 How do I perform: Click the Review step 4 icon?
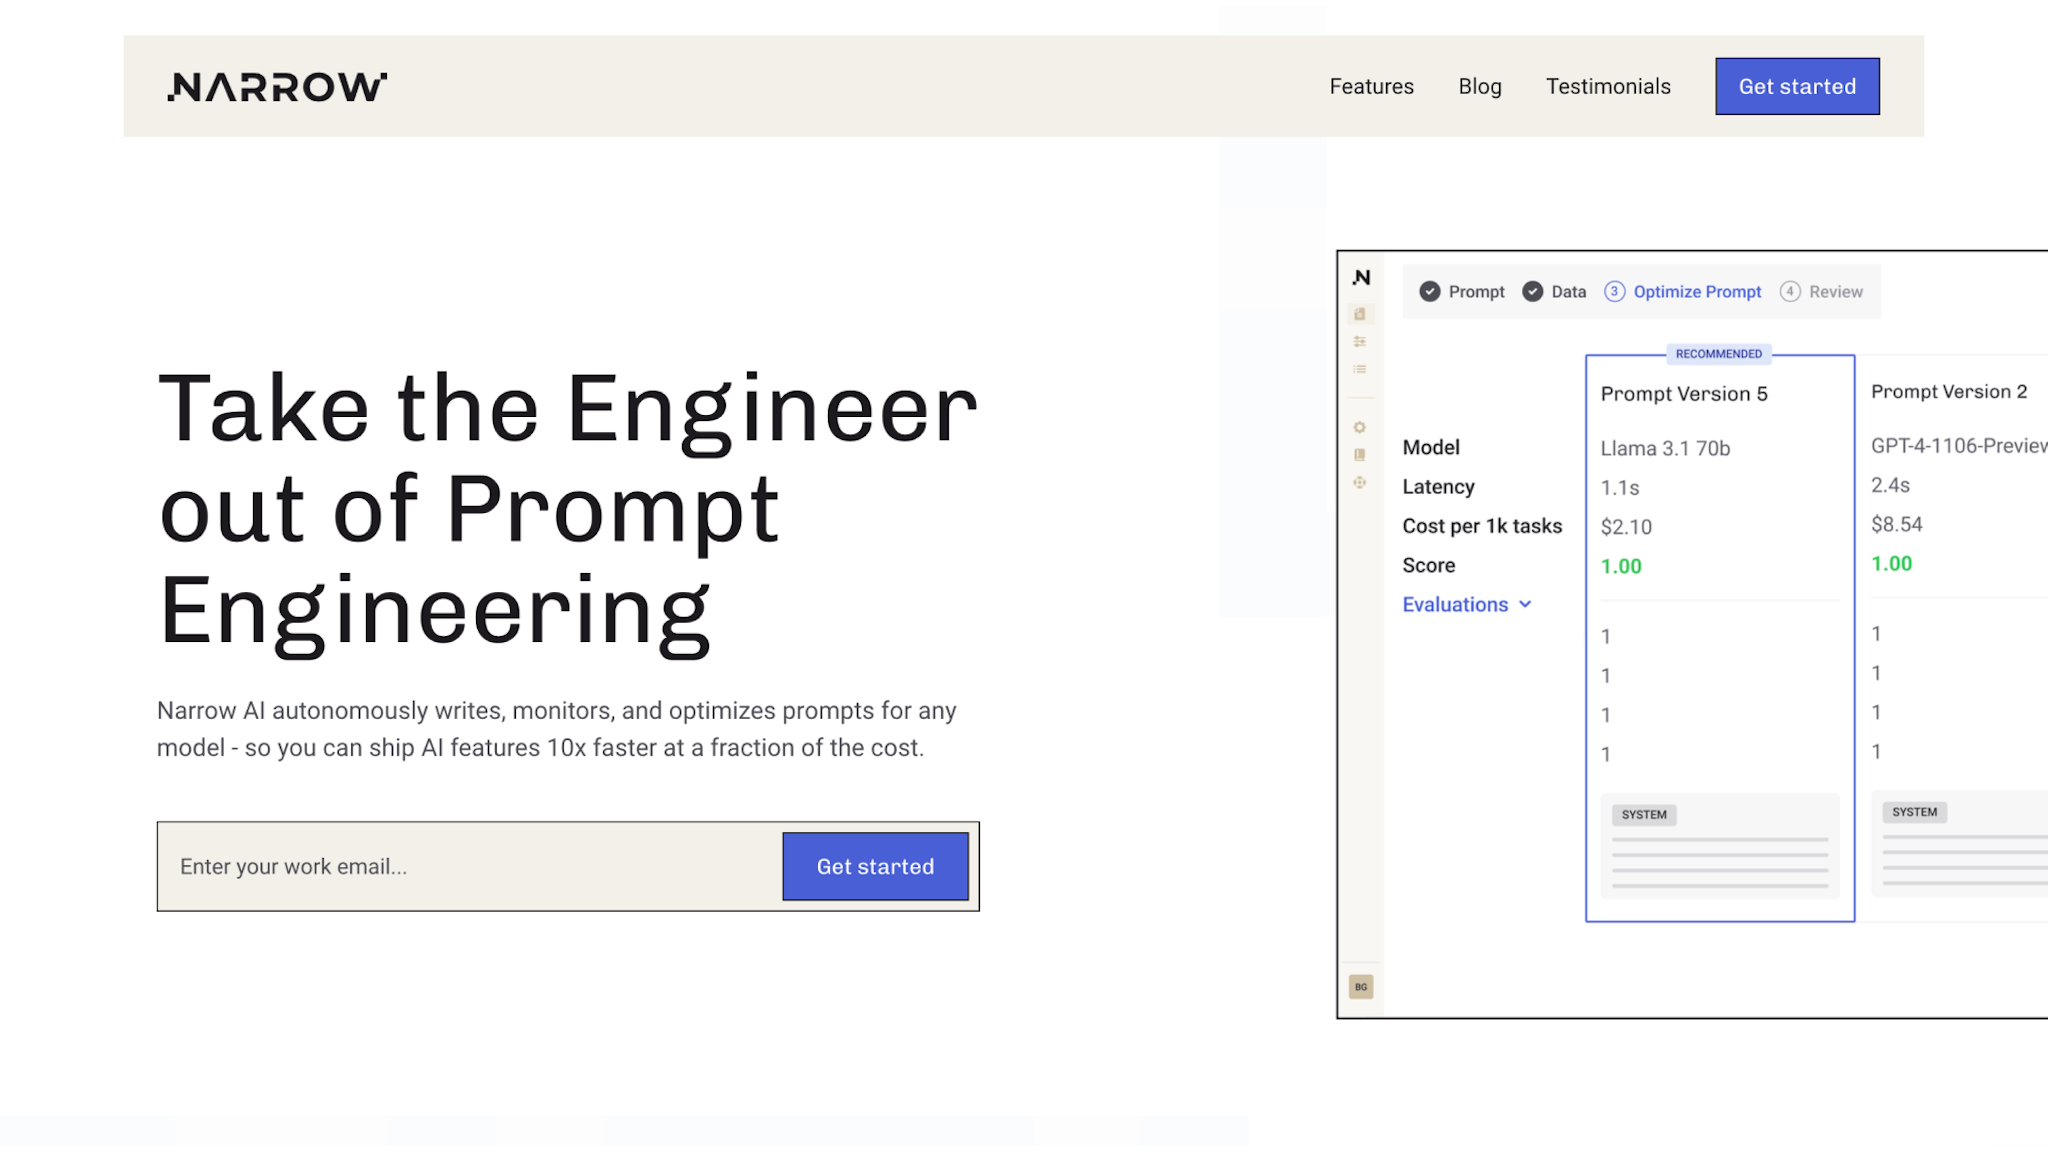1791,291
